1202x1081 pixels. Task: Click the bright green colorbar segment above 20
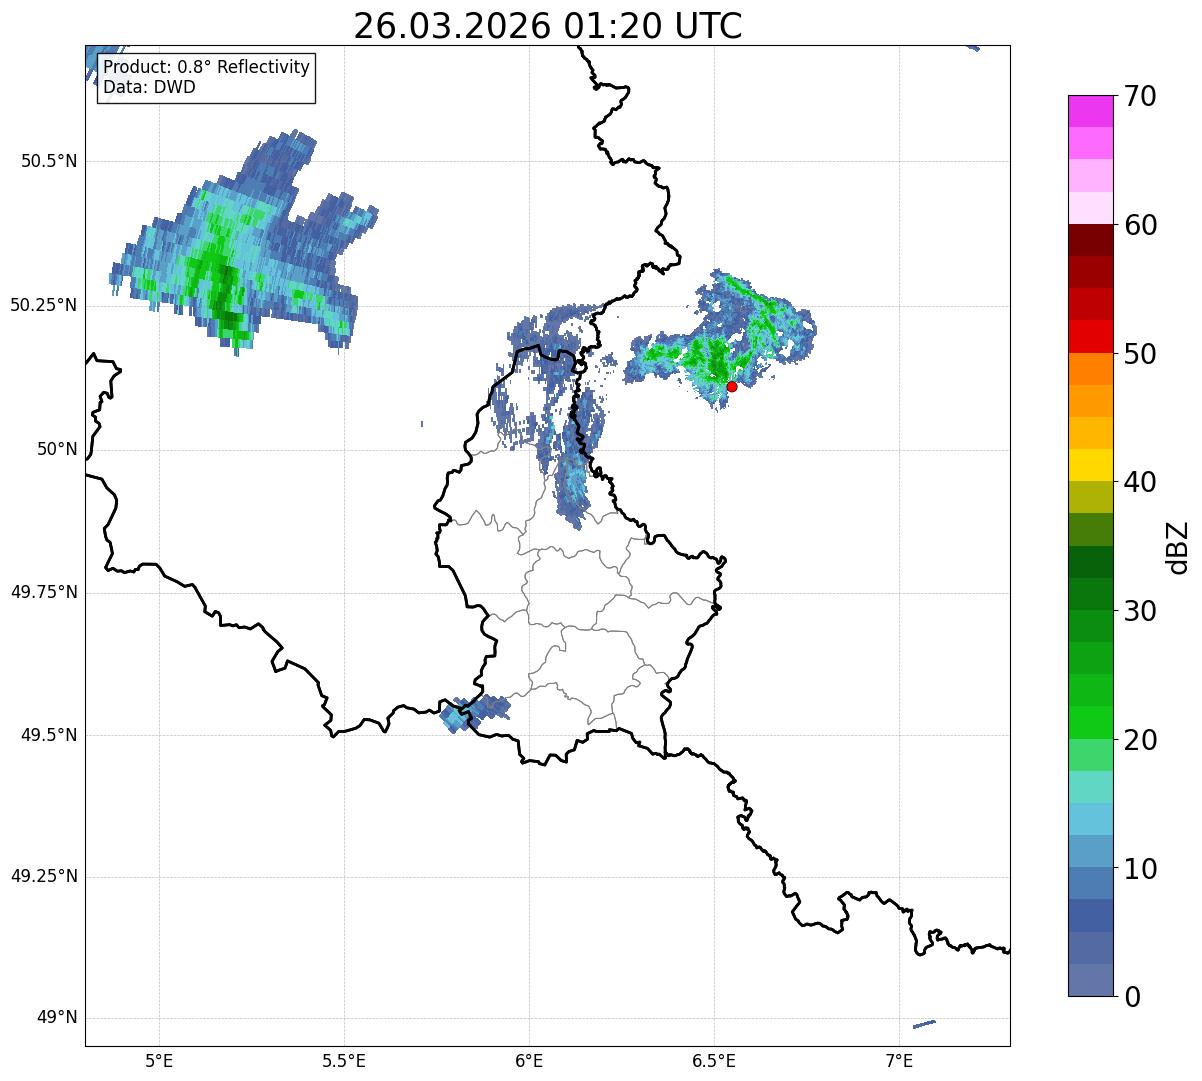point(1090,723)
